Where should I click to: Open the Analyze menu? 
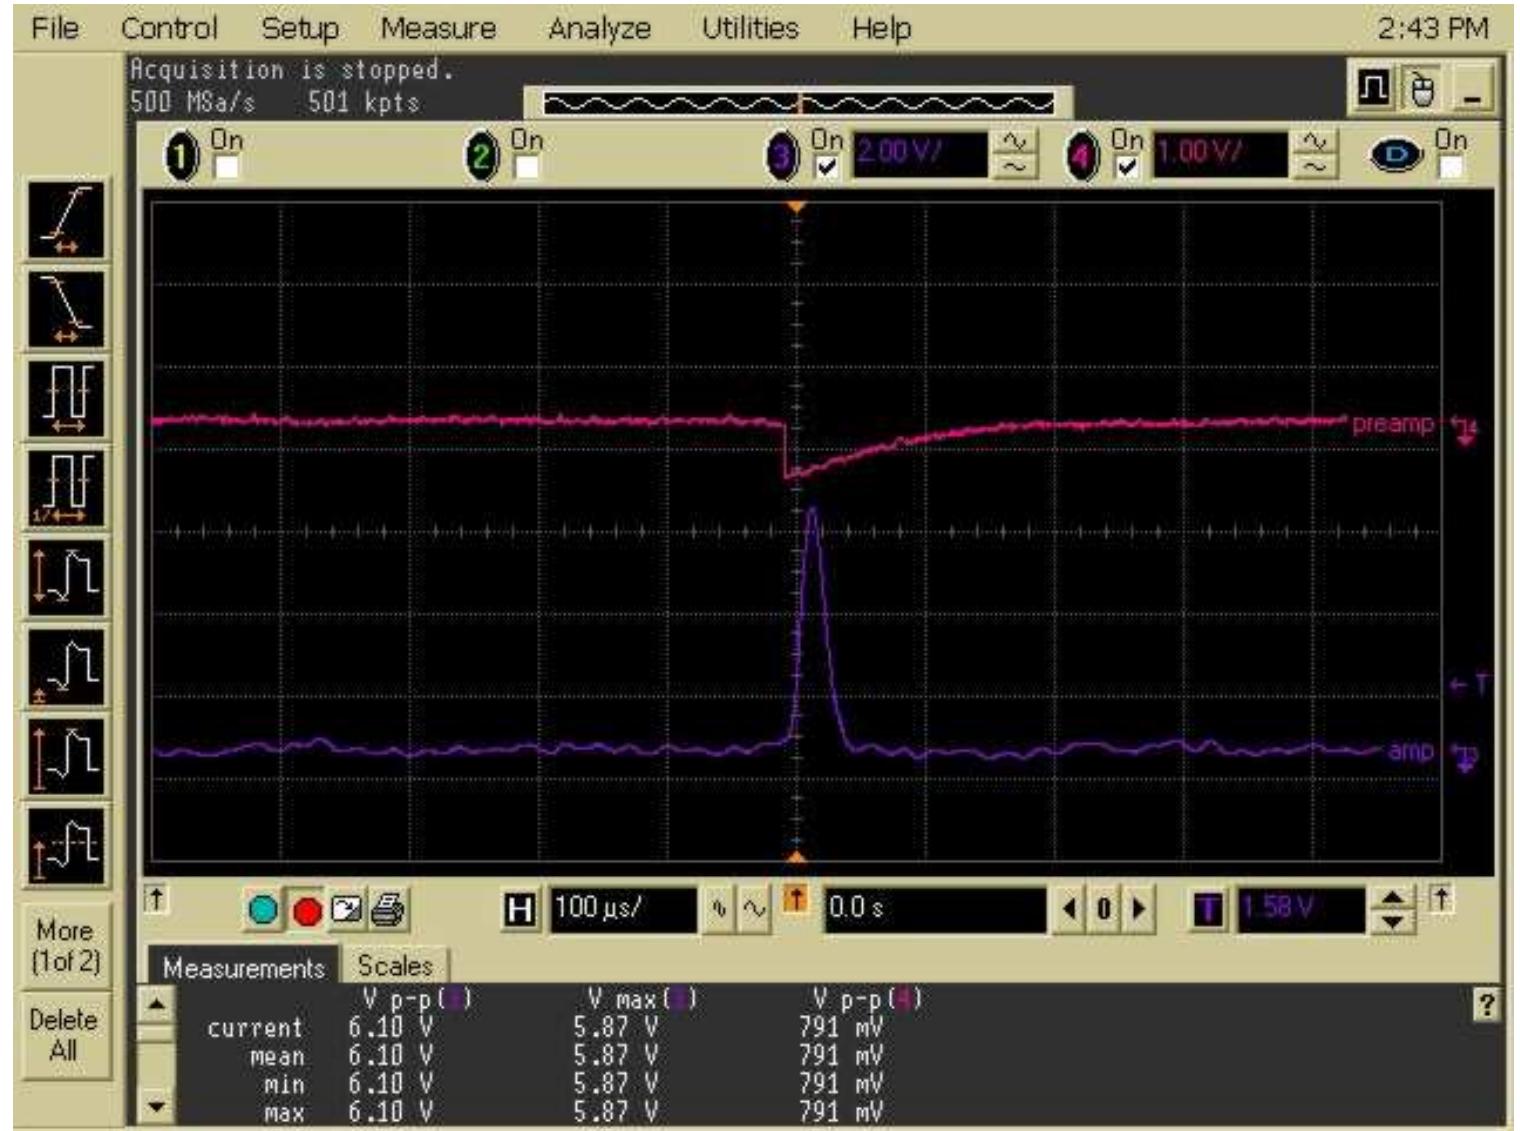pyautogui.click(x=599, y=28)
